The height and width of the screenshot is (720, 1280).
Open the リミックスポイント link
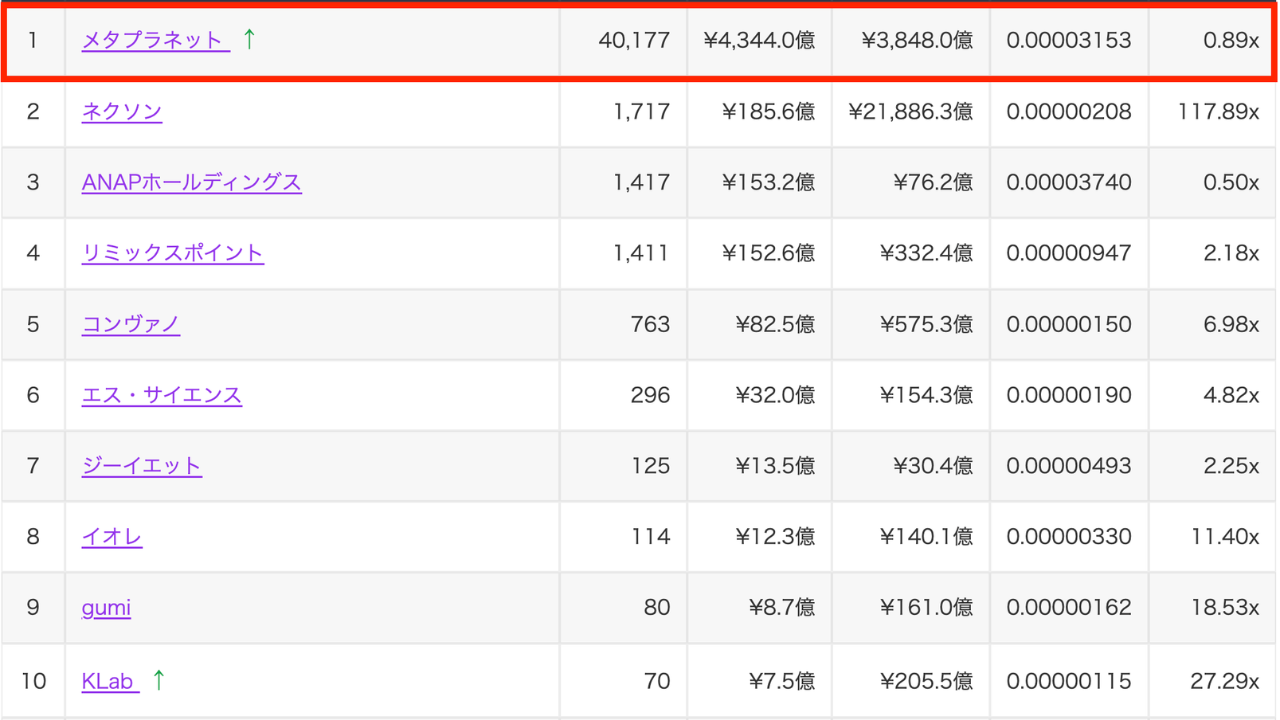click(x=173, y=254)
